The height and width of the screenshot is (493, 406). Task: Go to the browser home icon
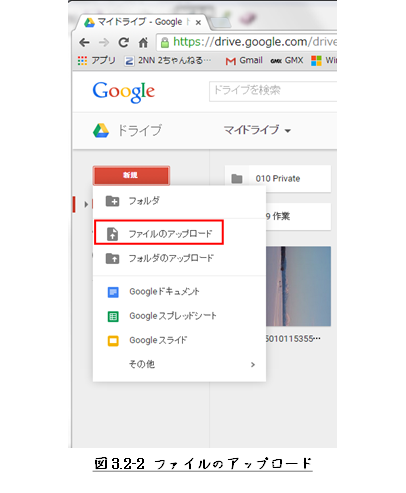(143, 42)
